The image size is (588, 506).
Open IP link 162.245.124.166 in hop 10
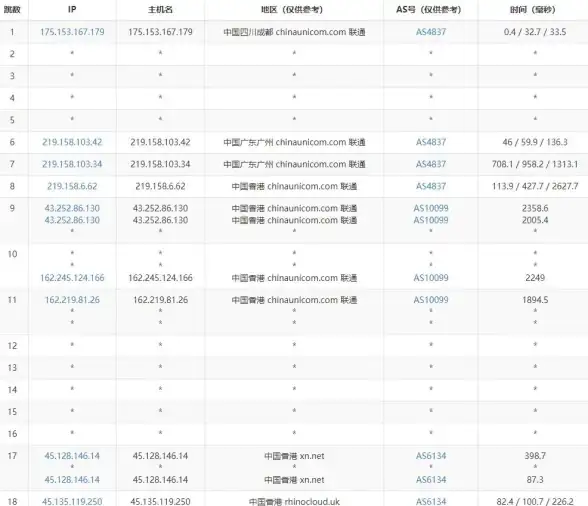tap(72, 278)
